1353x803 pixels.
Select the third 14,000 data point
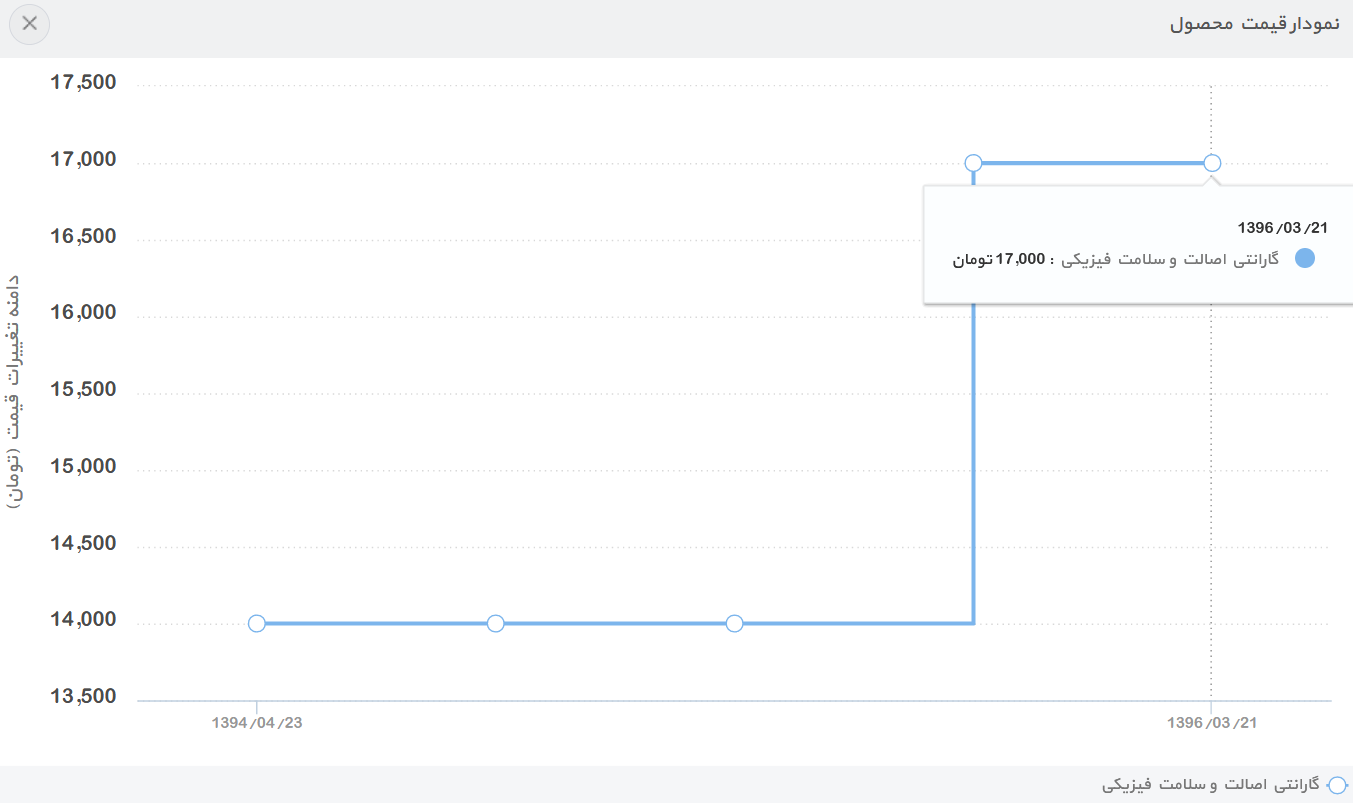[734, 623]
